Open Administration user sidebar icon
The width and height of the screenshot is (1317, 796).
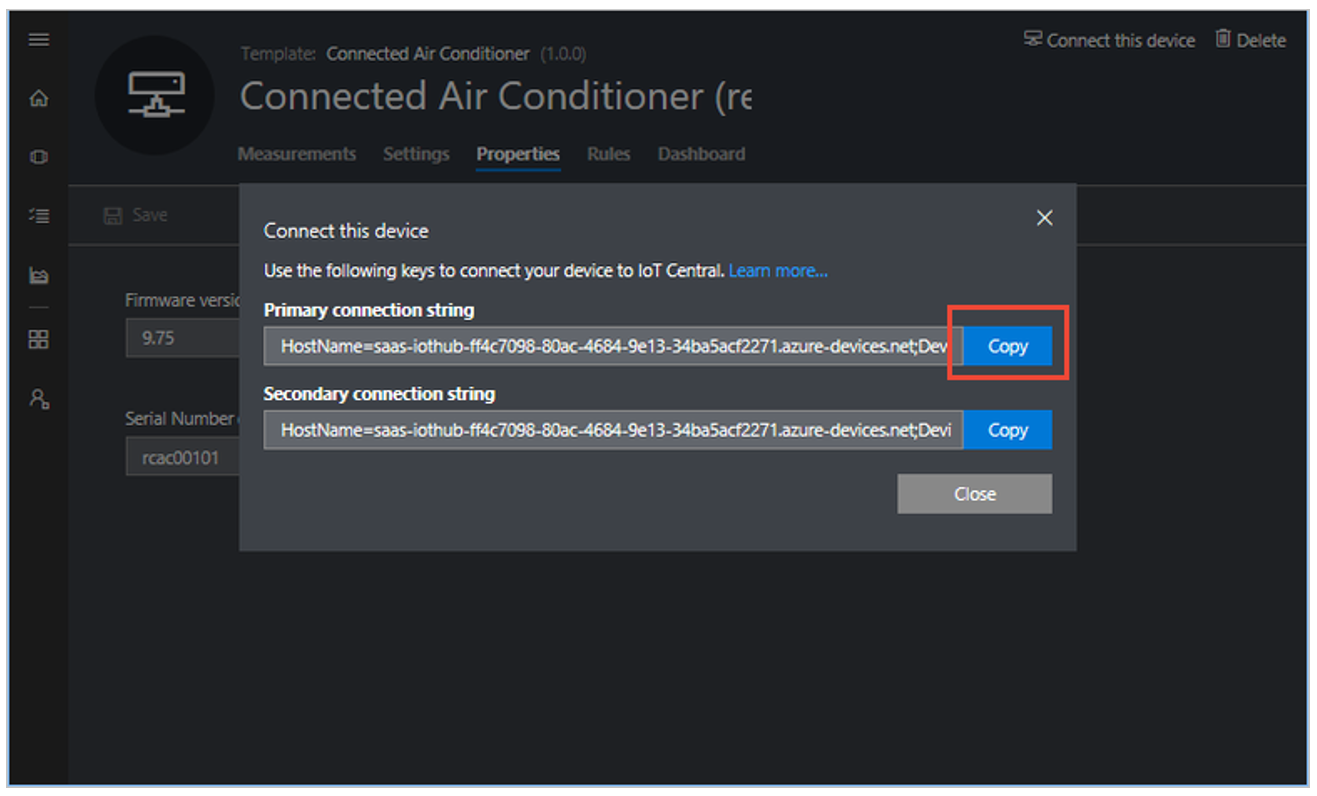tap(39, 398)
